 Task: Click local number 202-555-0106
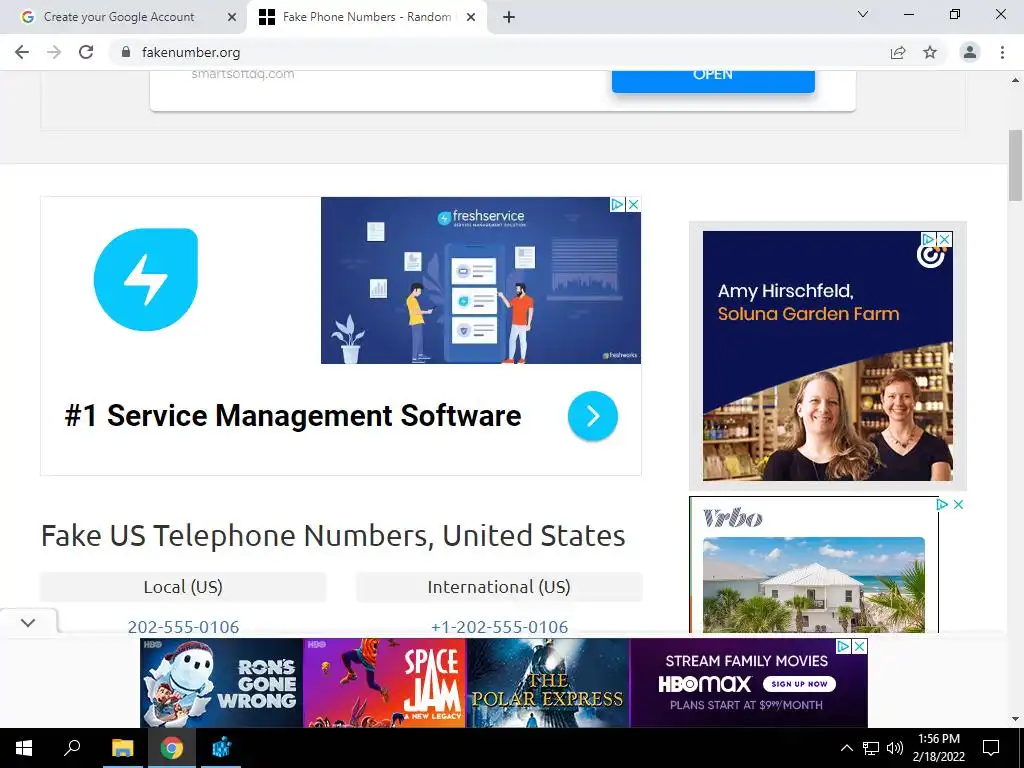(183, 626)
